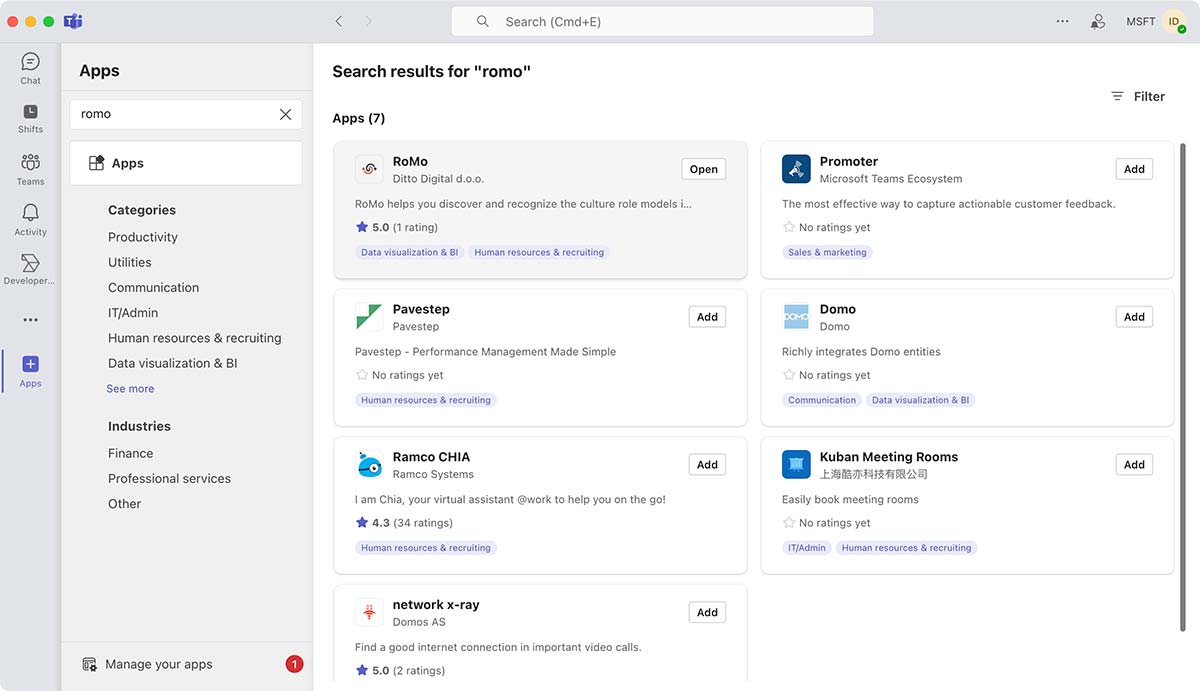The image size is (1200, 691).
Task: Add the Domo app
Action: (1134, 317)
